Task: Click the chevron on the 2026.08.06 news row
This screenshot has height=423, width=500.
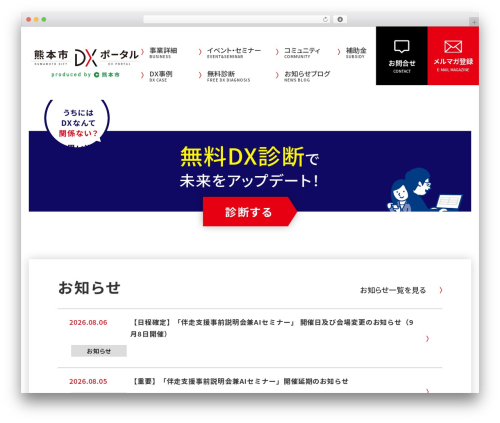Action: [x=427, y=339]
